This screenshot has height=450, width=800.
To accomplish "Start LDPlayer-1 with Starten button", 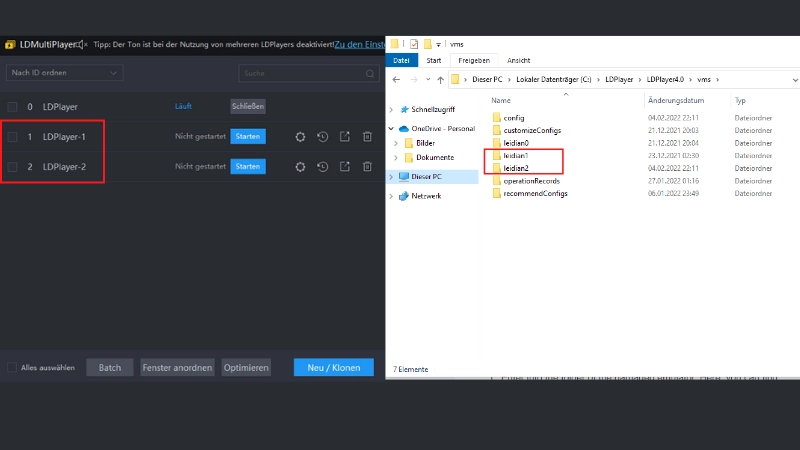I will click(248, 137).
